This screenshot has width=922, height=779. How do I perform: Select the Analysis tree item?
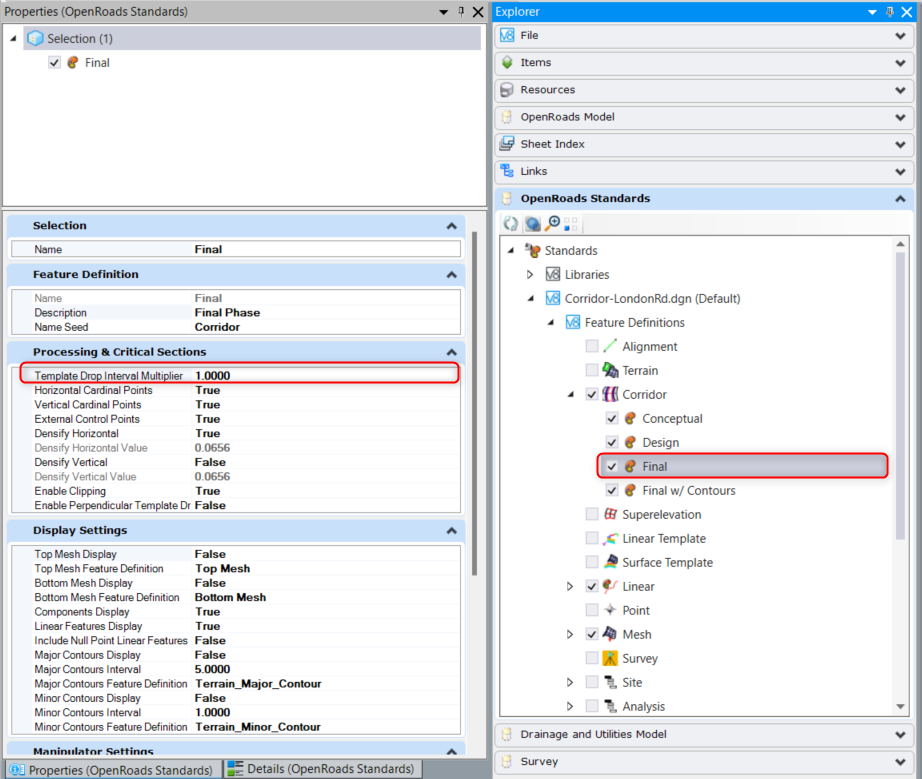click(643, 706)
